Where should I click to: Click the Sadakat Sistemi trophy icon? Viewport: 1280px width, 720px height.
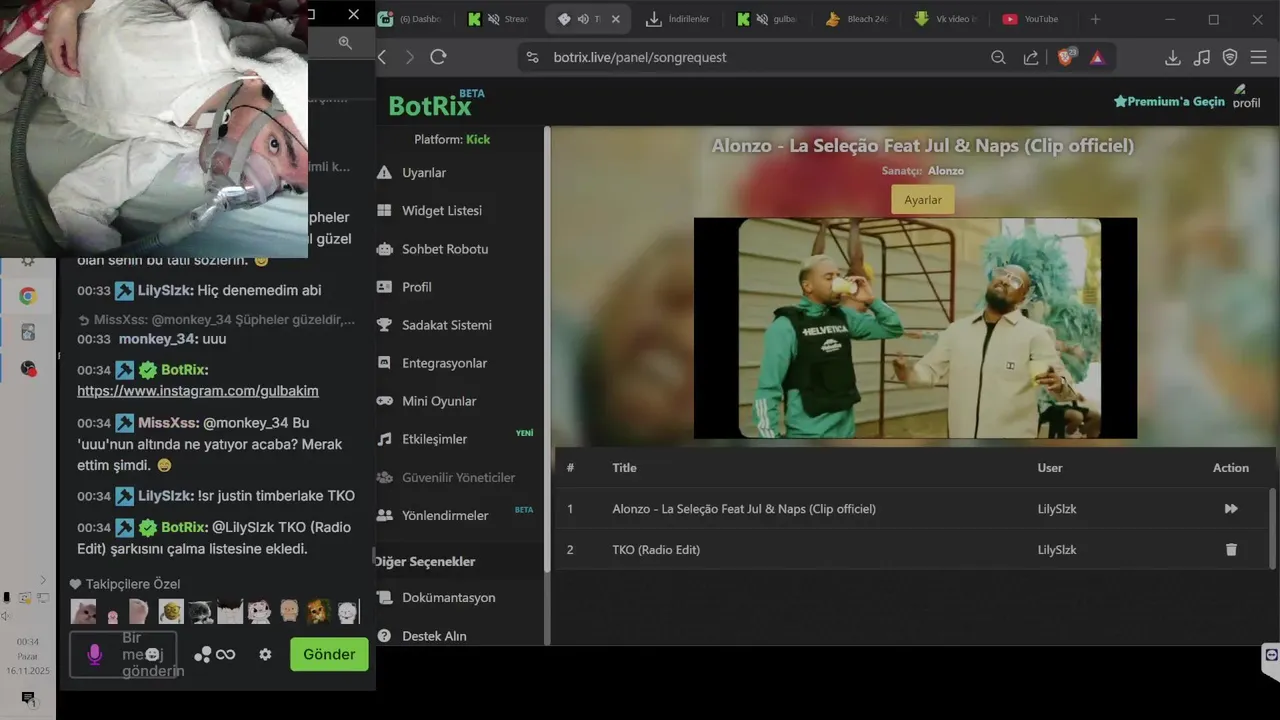click(384, 325)
